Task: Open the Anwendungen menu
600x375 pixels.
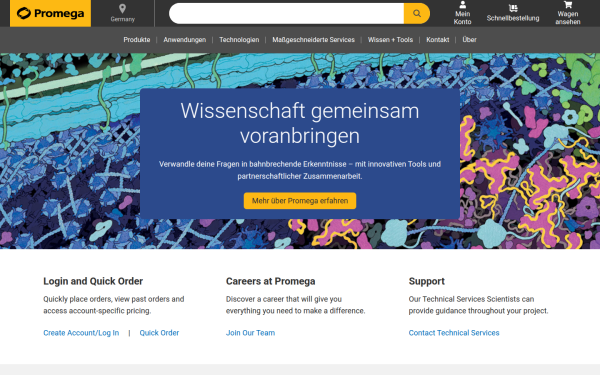Action: tap(184, 40)
